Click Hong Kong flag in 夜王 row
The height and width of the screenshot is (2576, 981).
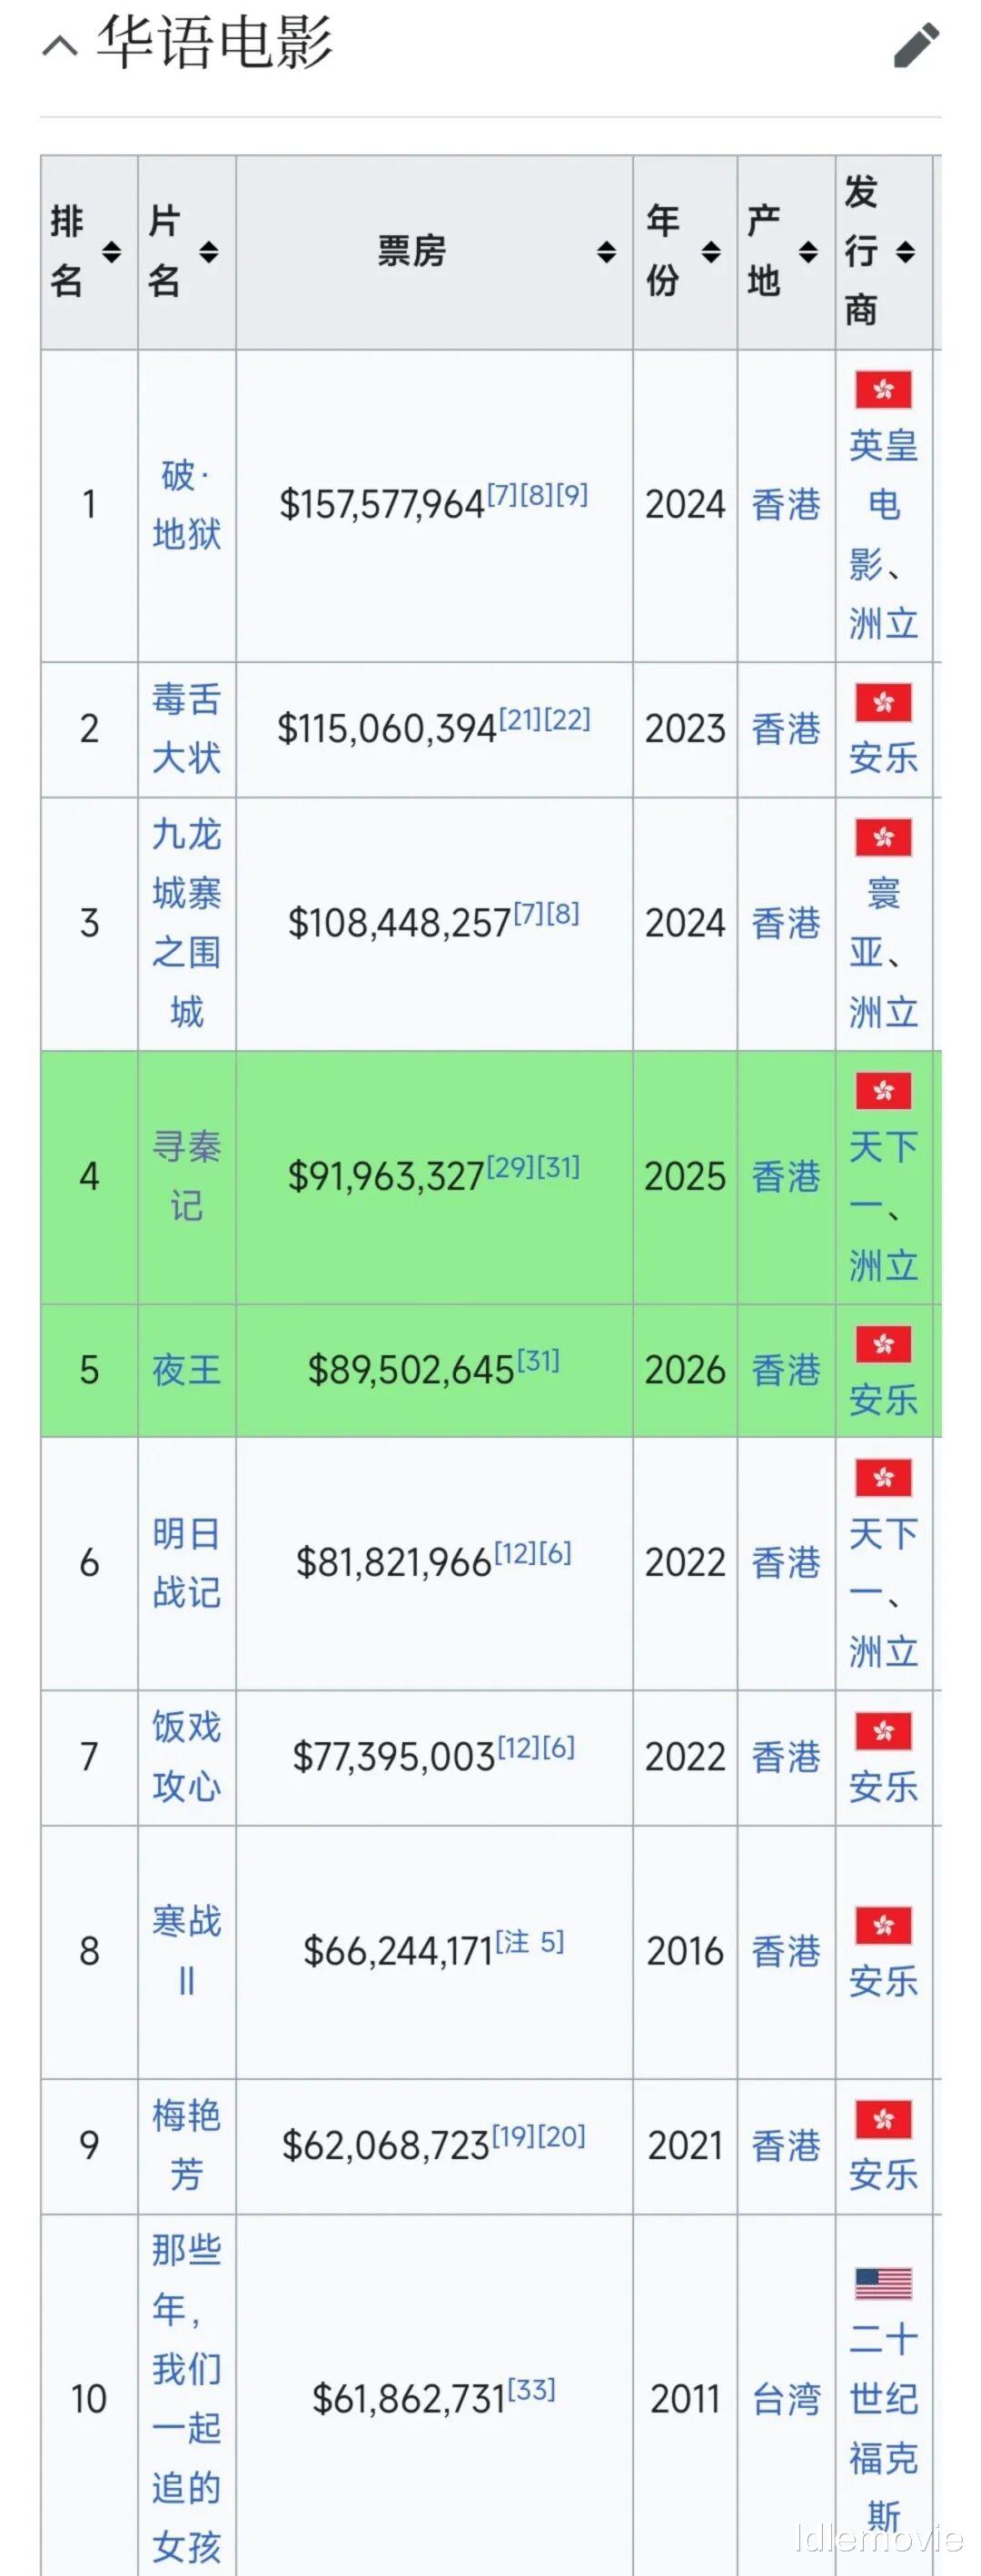pyautogui.click(x=883, y=1345)
